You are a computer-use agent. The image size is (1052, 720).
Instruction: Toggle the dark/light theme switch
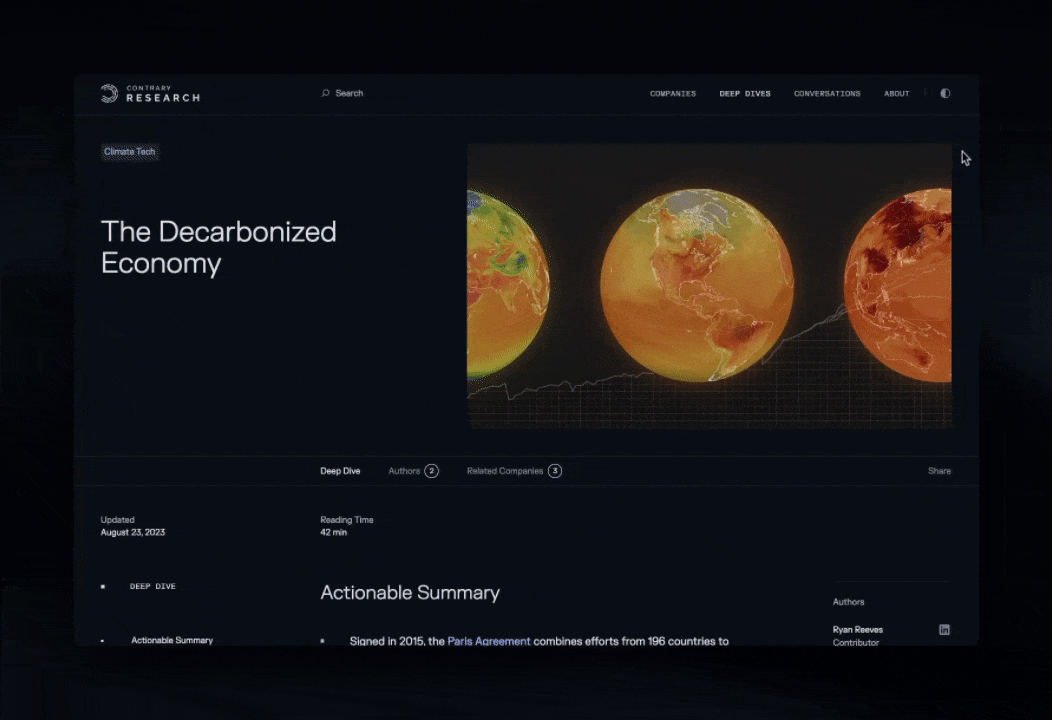tap(945, 93)
